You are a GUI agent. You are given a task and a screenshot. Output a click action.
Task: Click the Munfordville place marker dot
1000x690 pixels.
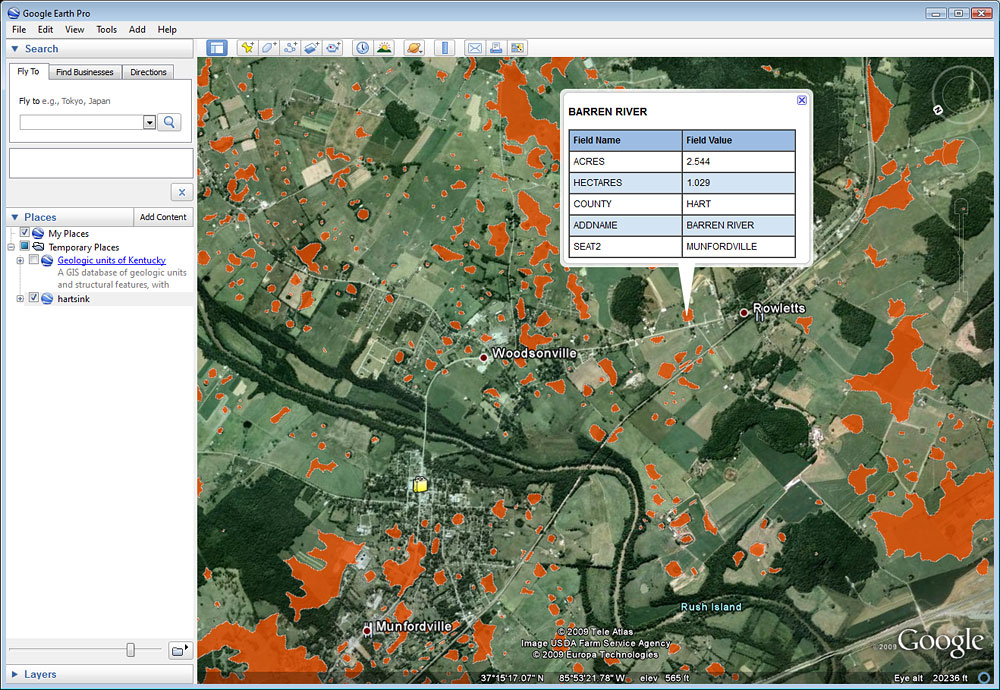[x=367, y=631]
